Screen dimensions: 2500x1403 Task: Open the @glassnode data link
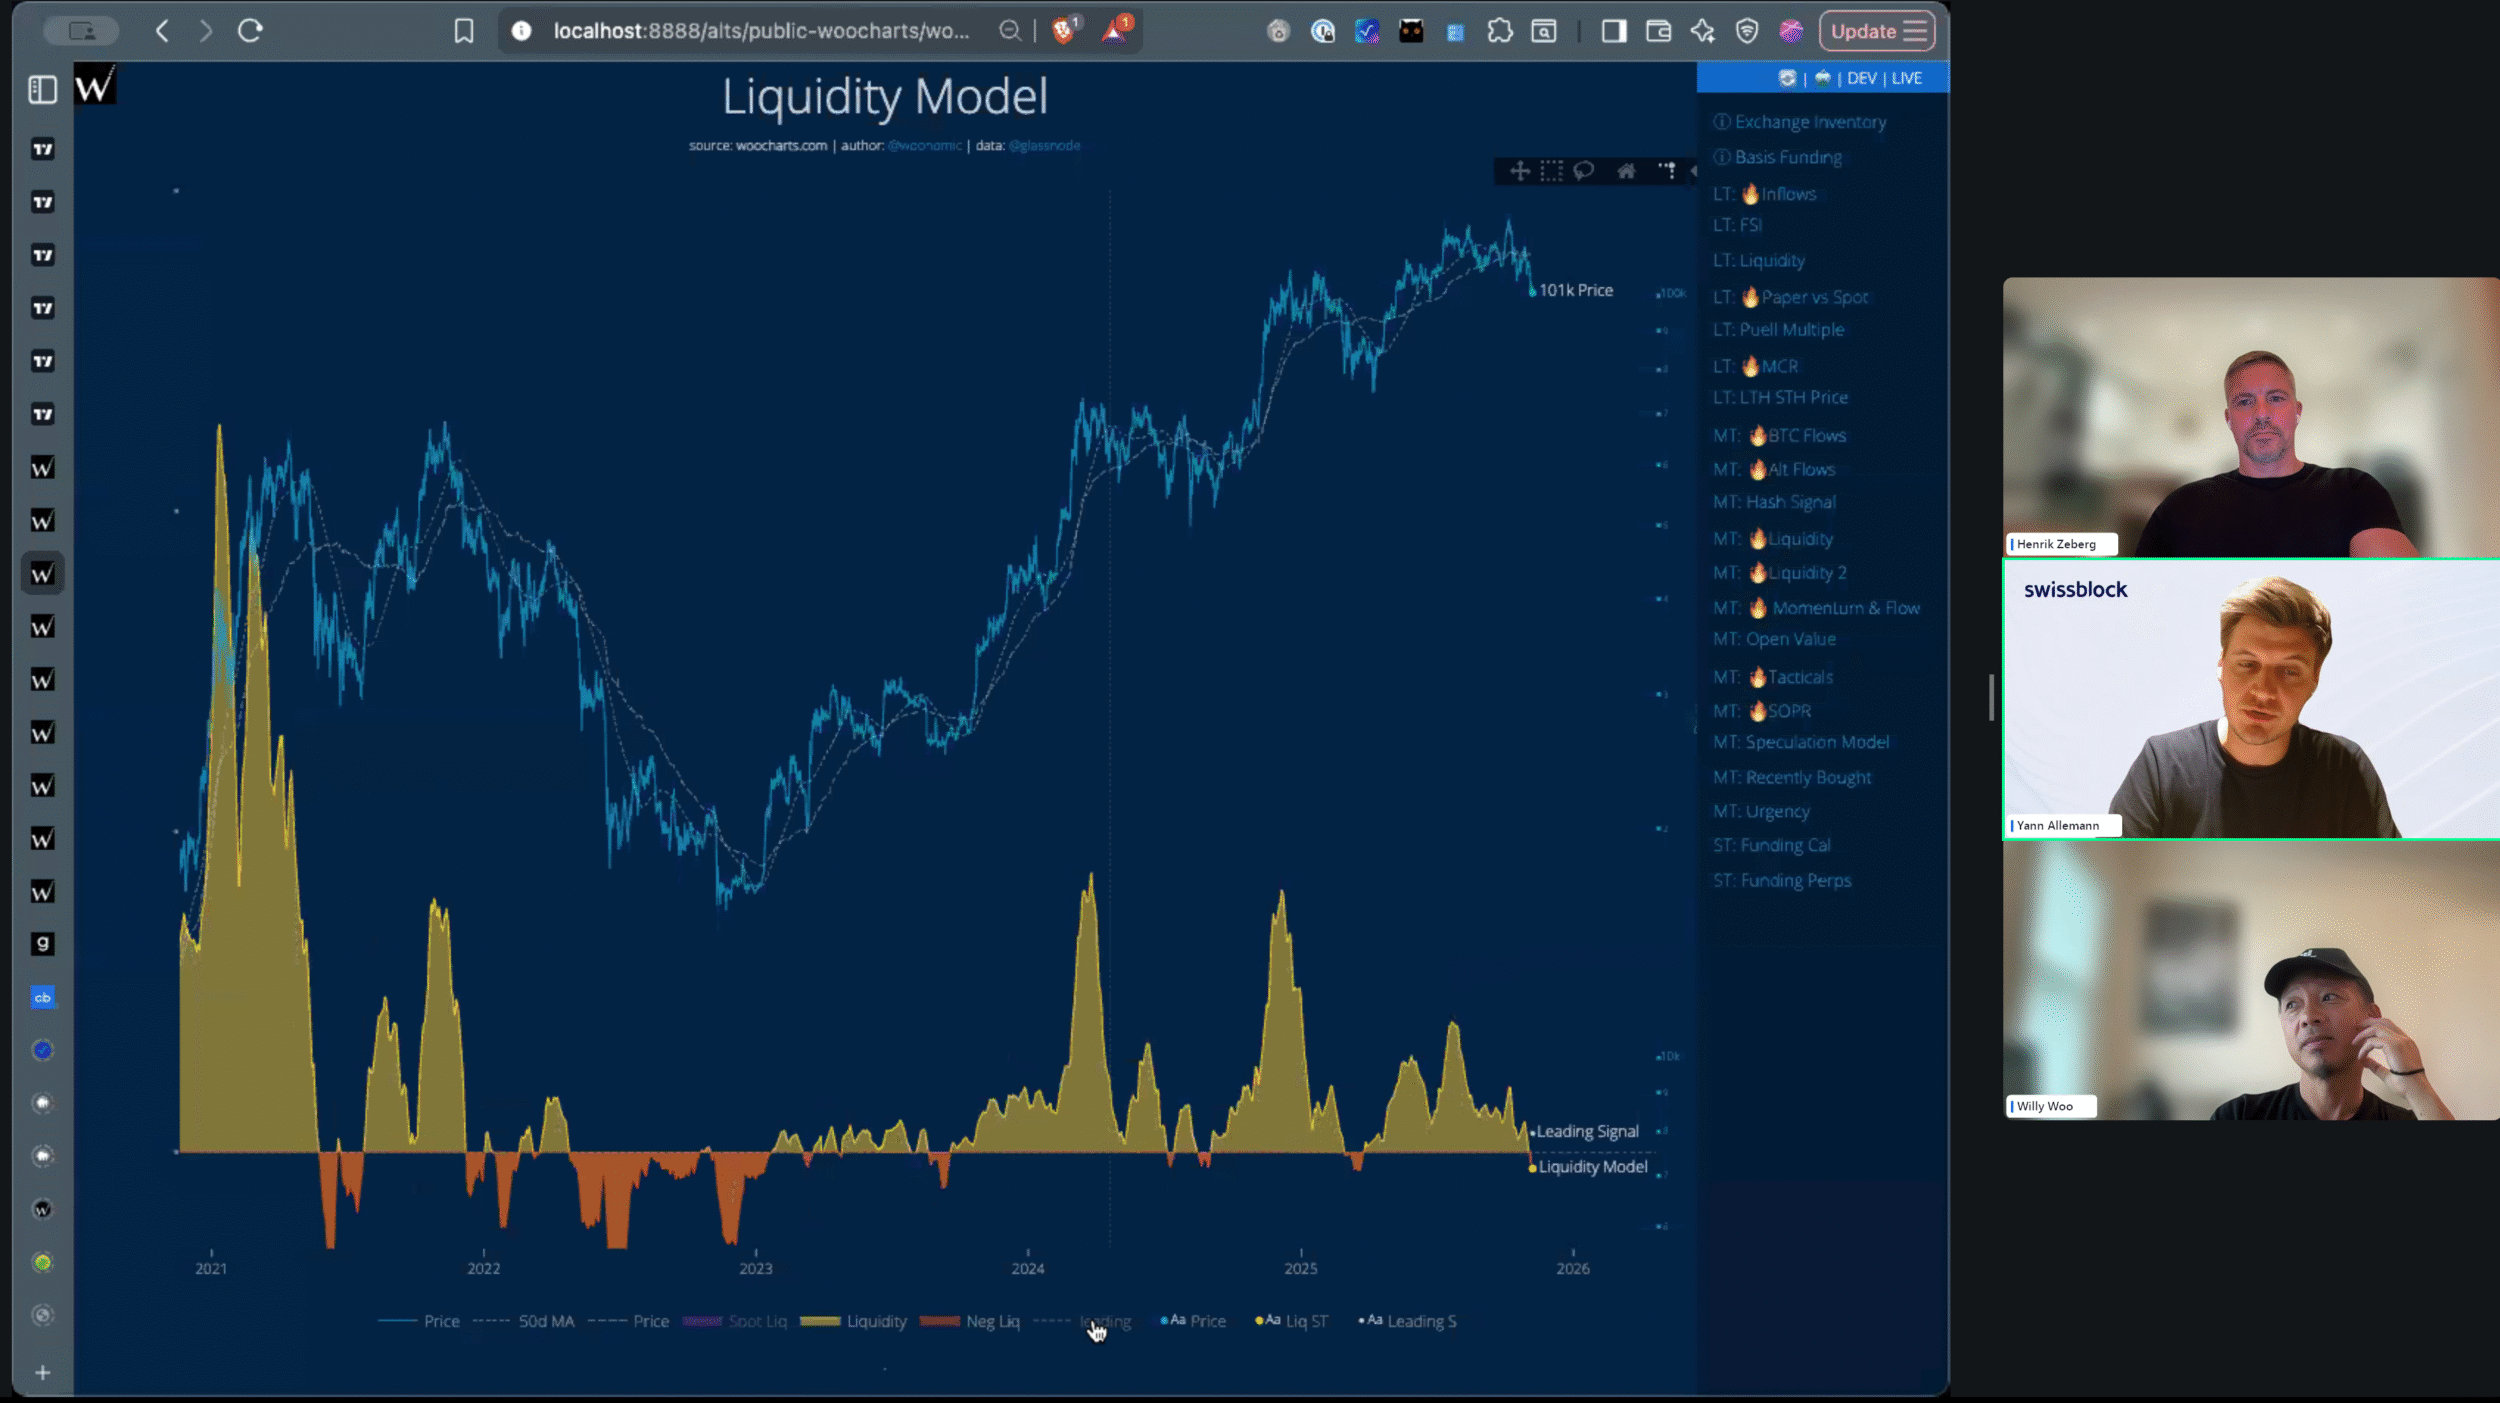[x=1044, y=146]
